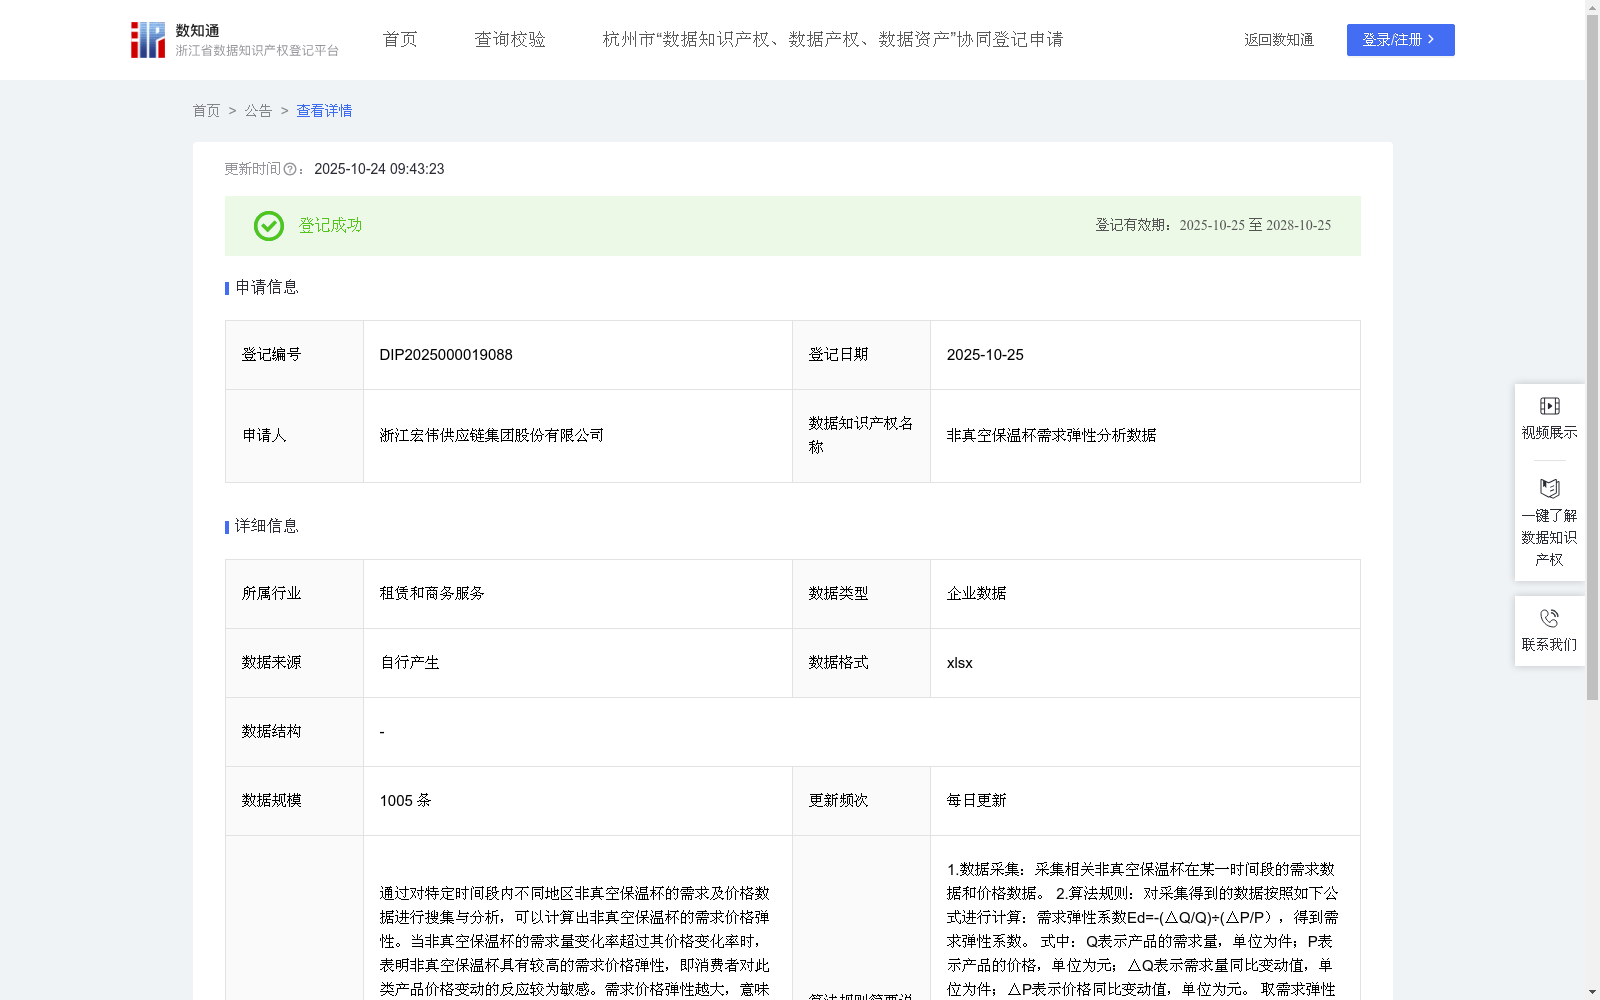Click the 联系我们 phone icon
1600x1000 pixels.
click(1549, 619)
